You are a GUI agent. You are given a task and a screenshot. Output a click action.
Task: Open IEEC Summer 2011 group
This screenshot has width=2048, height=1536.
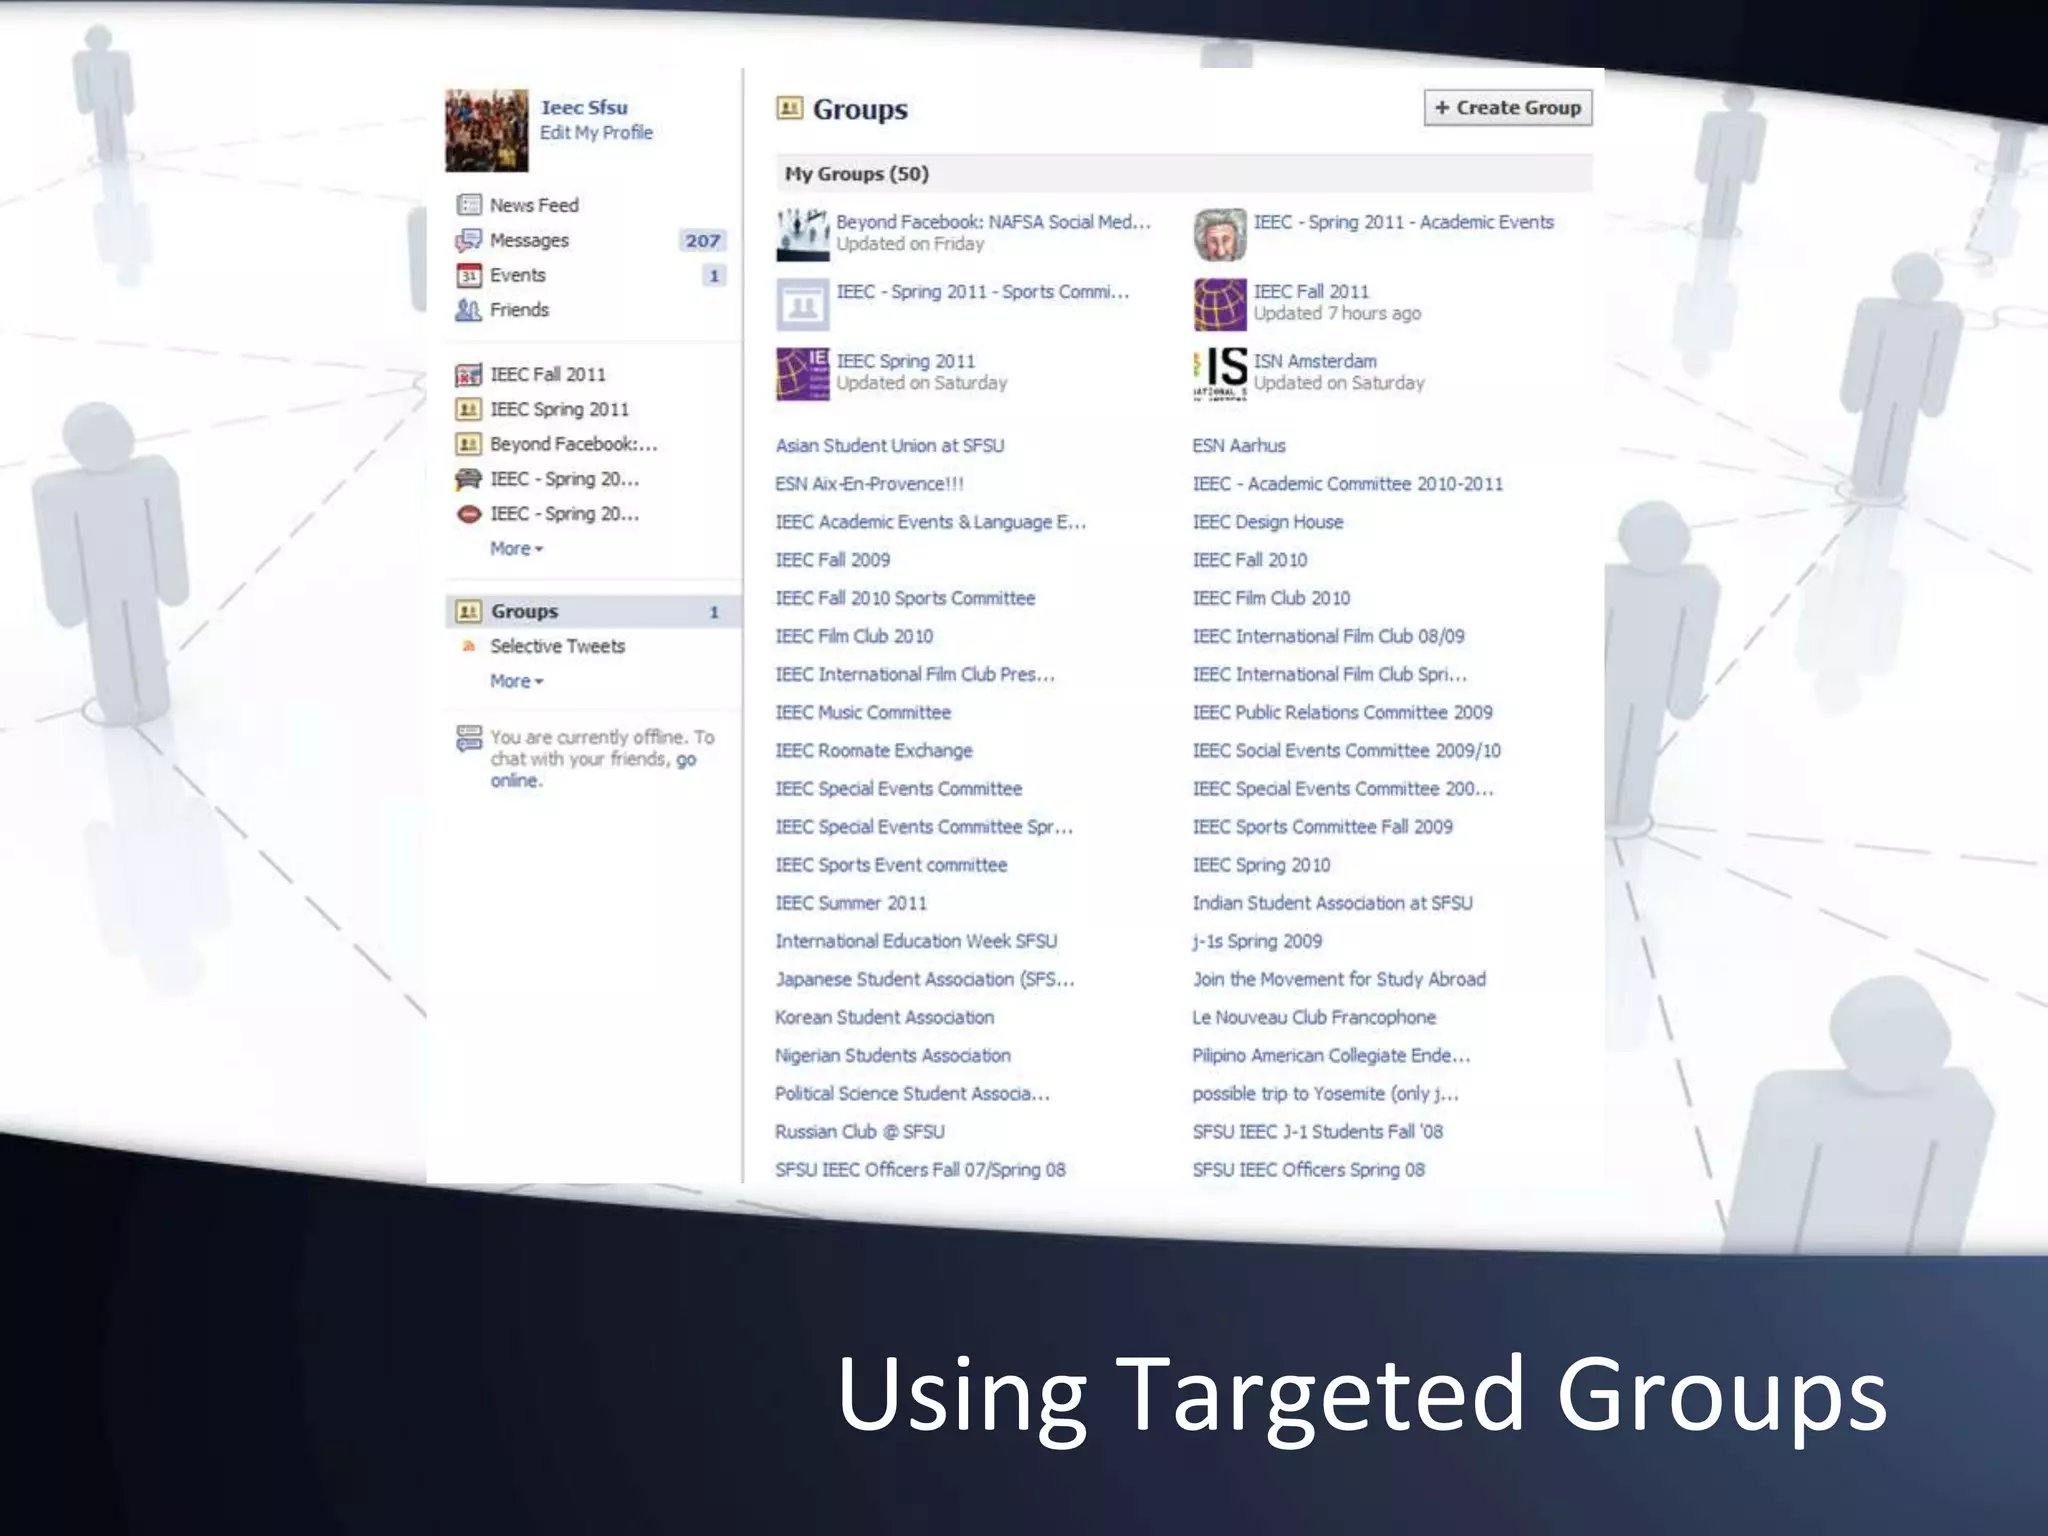(851, 903)
